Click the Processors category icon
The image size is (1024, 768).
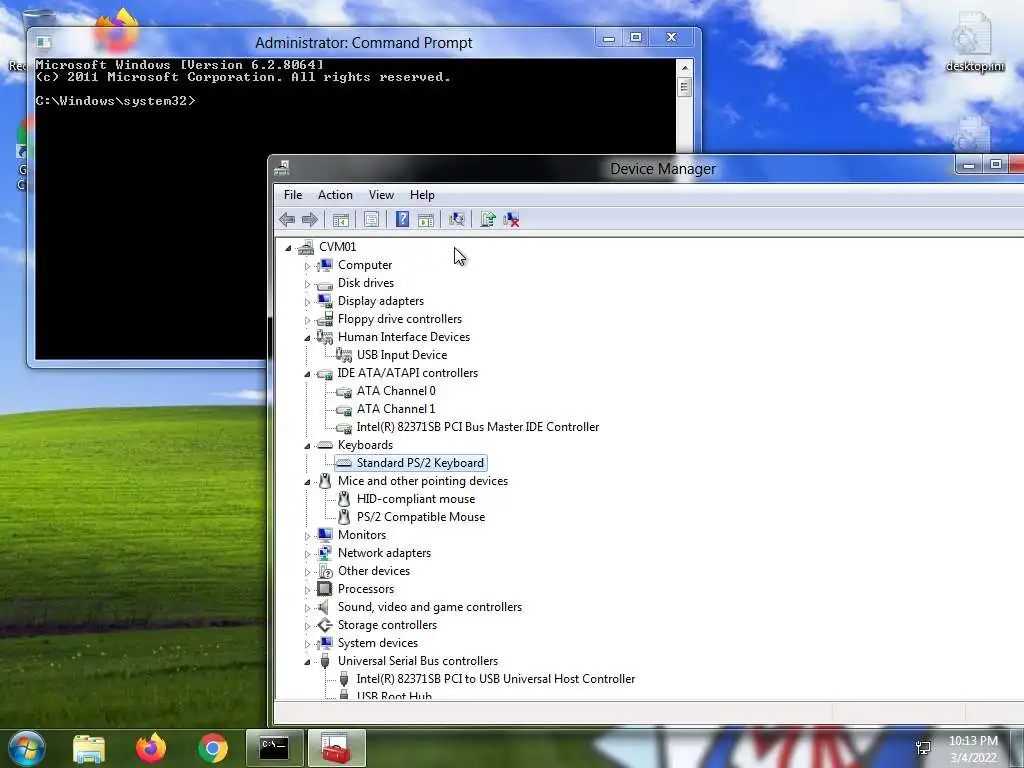[325, 588]
